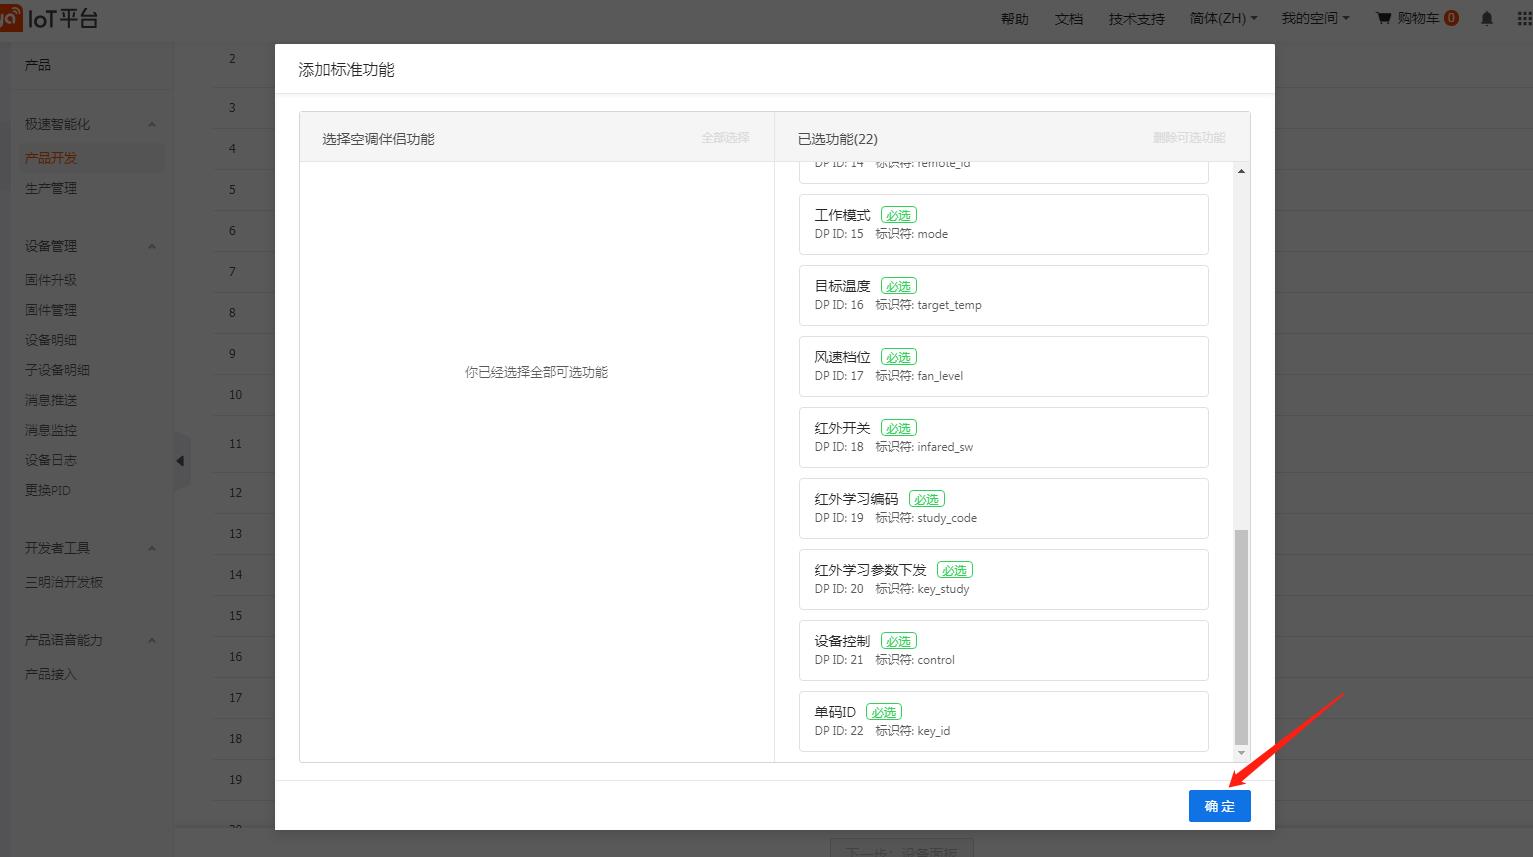Open the 文档 top menu item
This screenshot has width=1533, height=857.
point(1069,18)
